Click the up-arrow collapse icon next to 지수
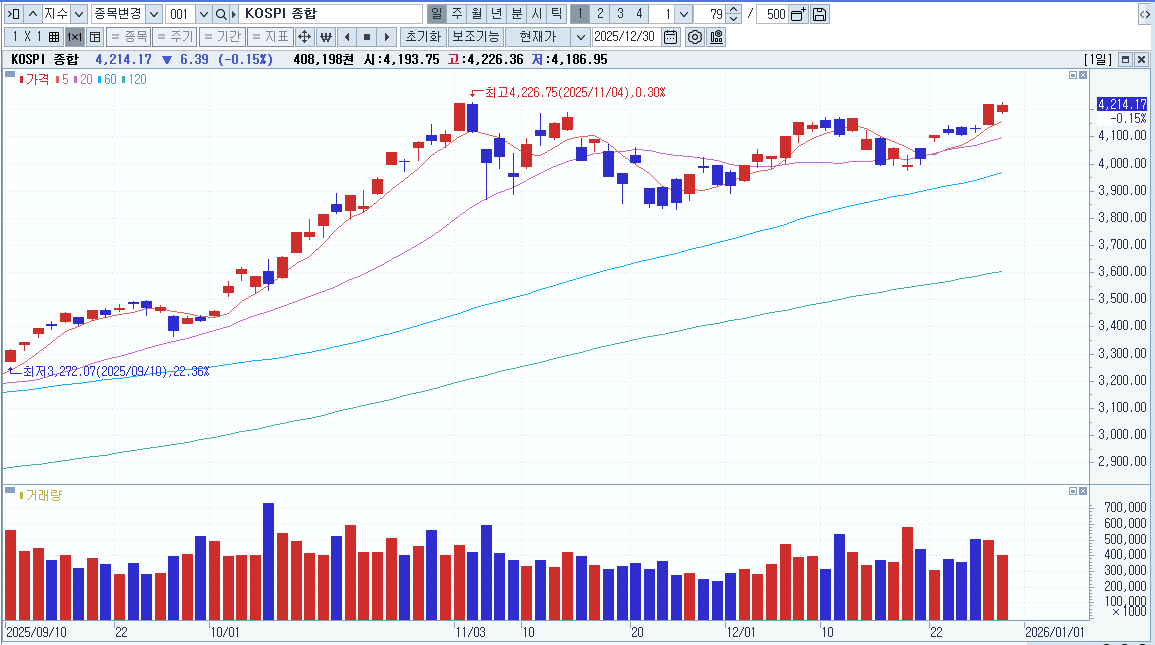The width and height of the screenshot is (1155, 645). (32, 14)
